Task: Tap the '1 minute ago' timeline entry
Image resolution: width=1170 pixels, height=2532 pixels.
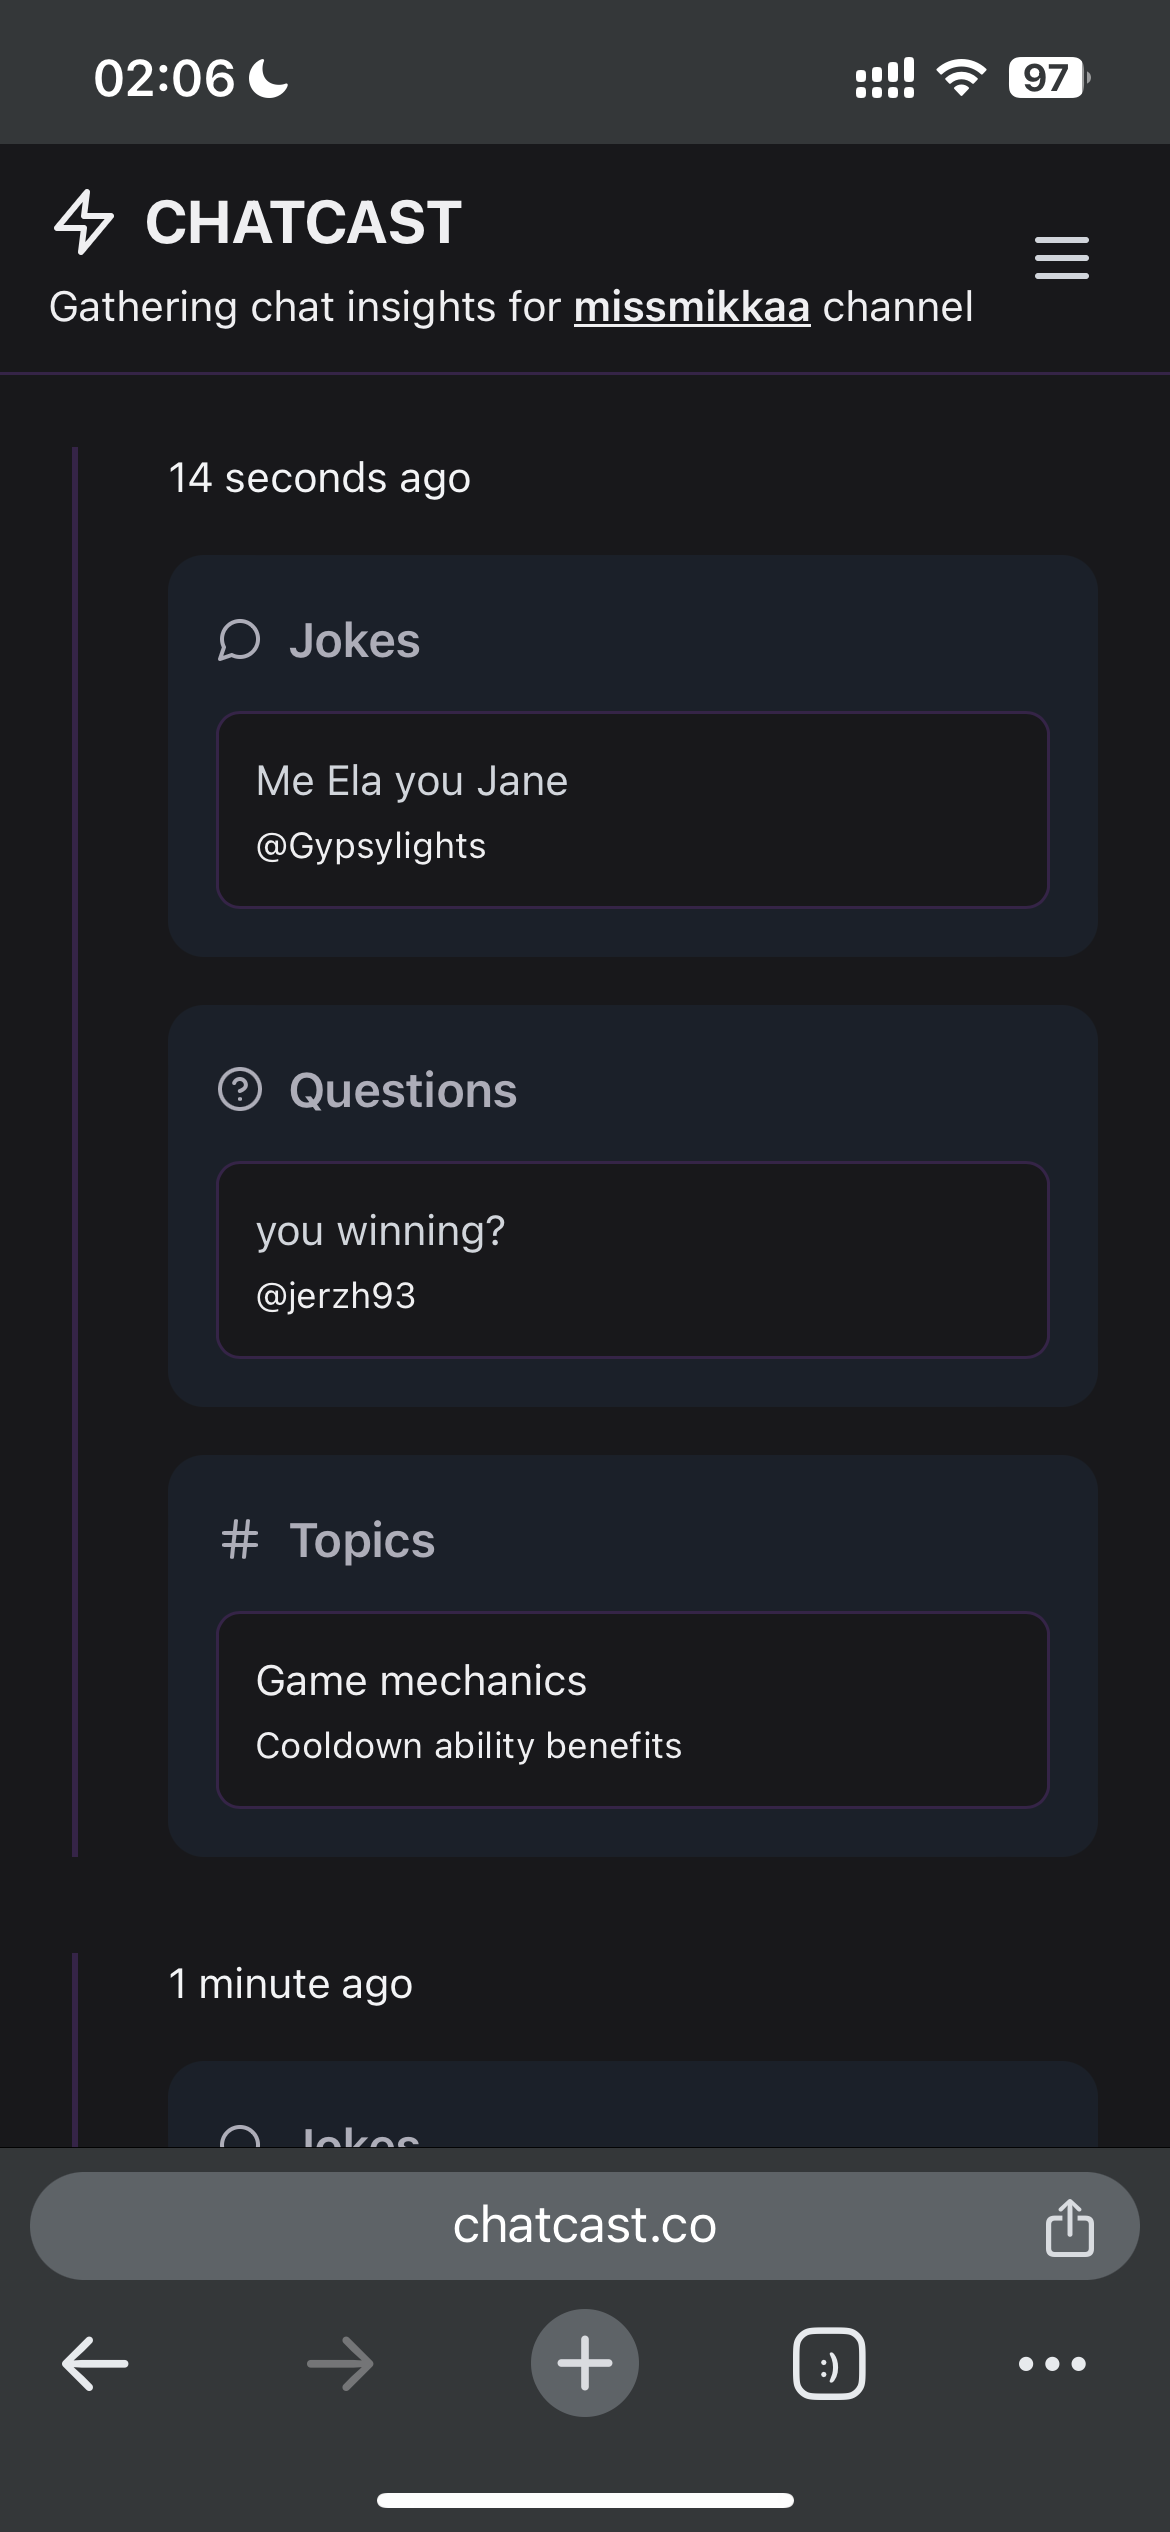Action: pos(291,1984)
